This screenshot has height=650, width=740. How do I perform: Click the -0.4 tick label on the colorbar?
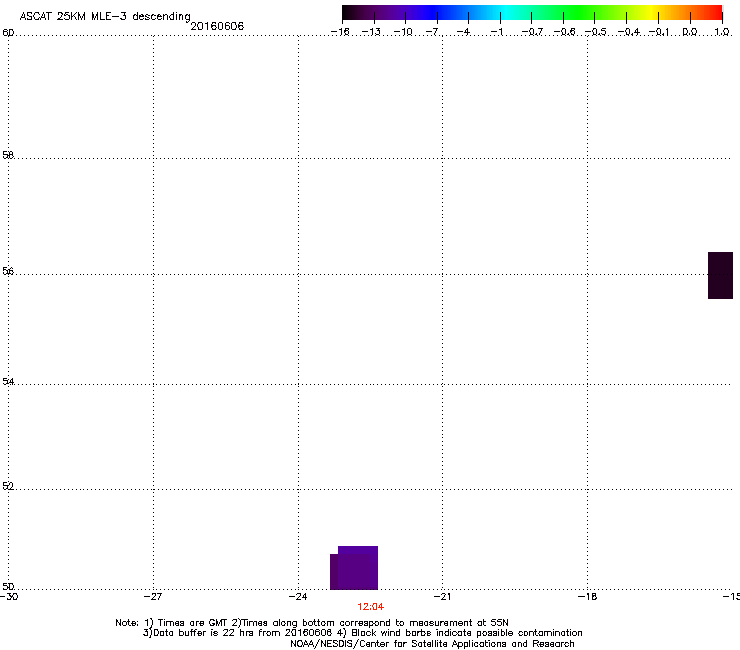(629, 32)
